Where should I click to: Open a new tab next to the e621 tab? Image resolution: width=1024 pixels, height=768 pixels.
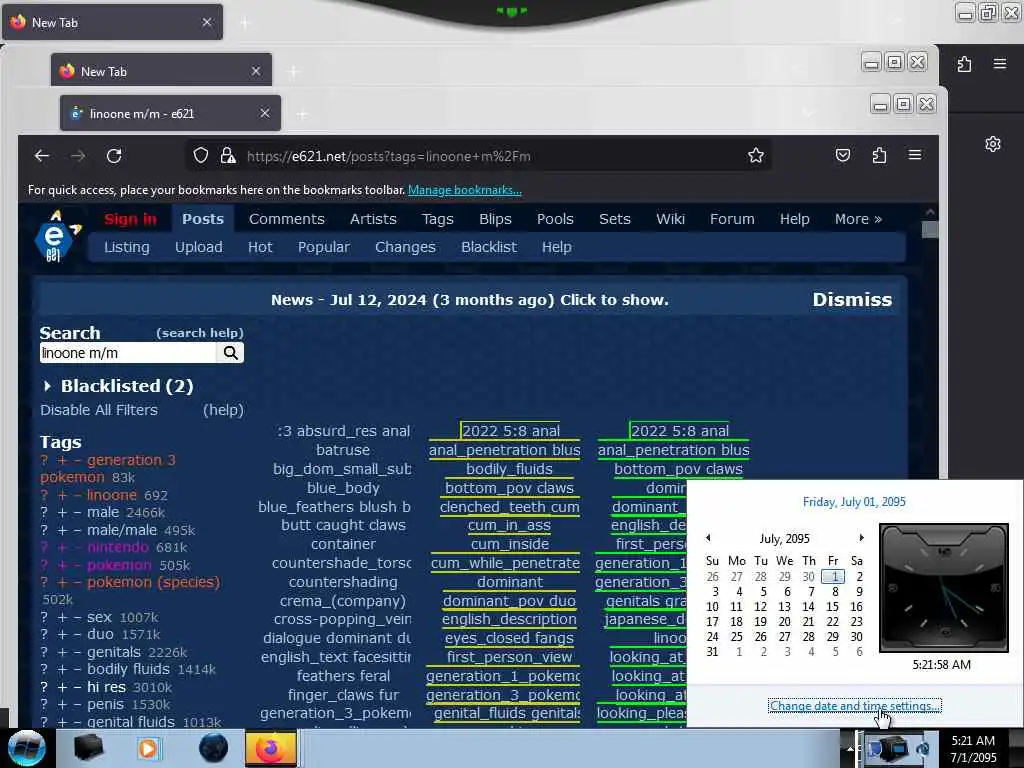point(302,114)
